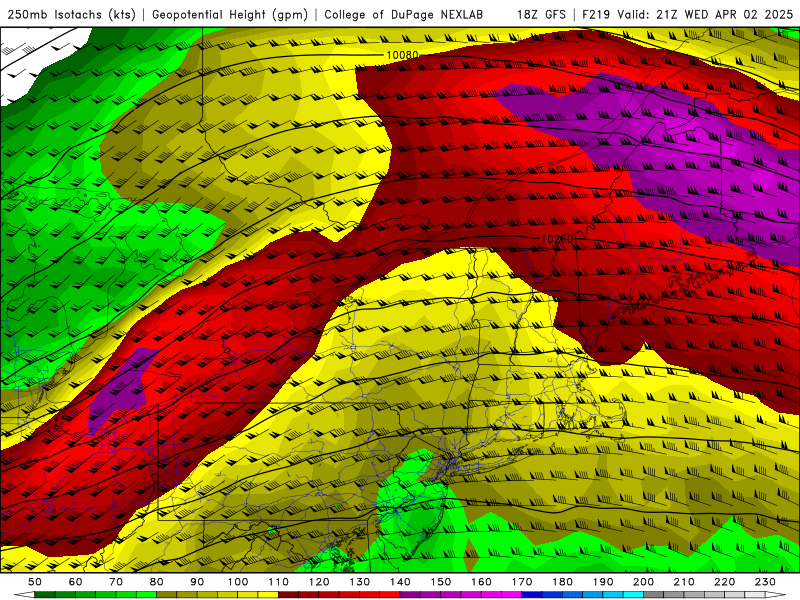Click the 10260 height contour label

coord(557,239)
